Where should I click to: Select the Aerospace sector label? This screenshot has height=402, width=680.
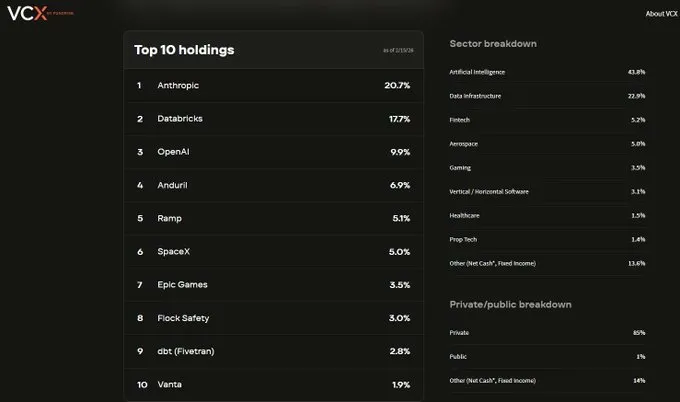[x=463, y=144]
